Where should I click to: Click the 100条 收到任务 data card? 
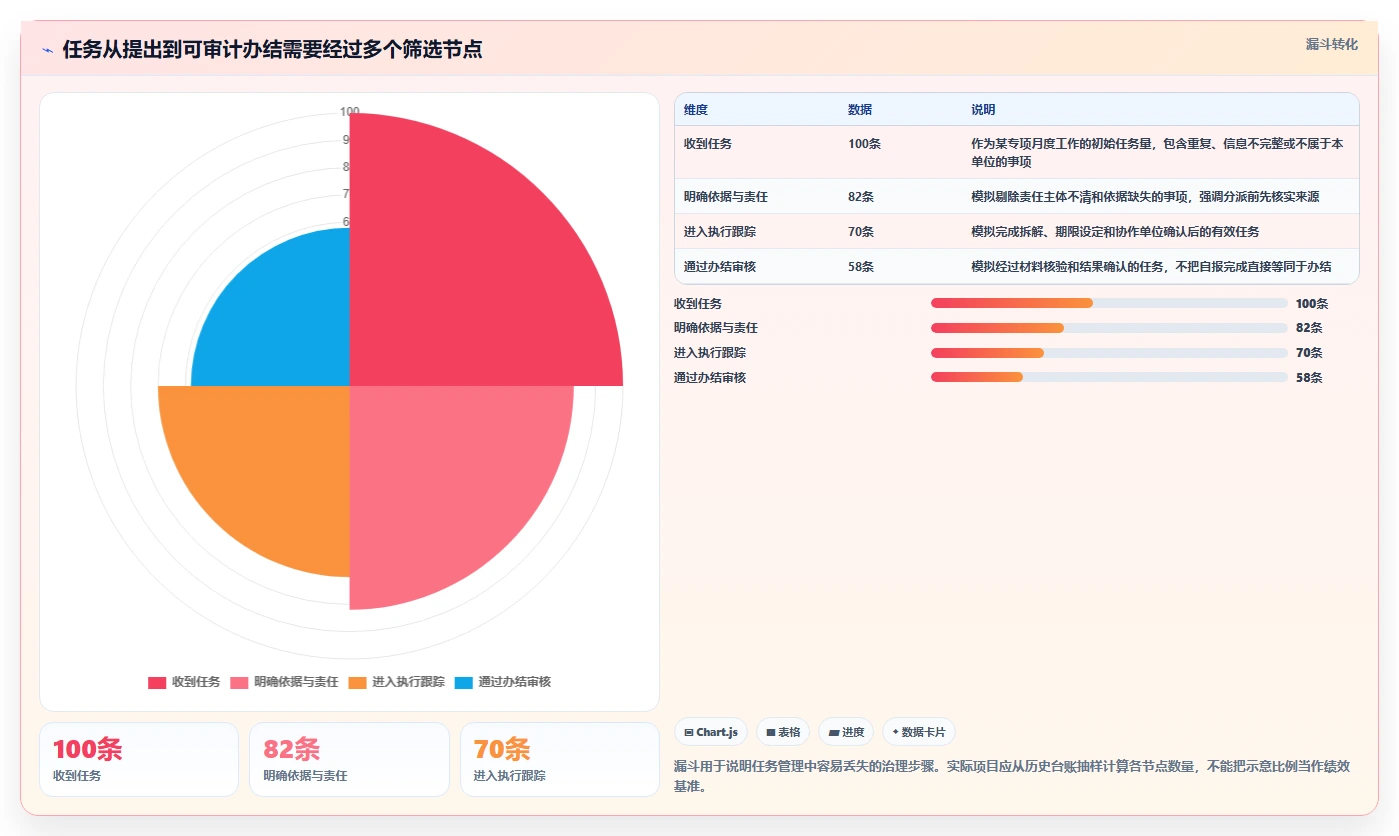coord(139,759)
